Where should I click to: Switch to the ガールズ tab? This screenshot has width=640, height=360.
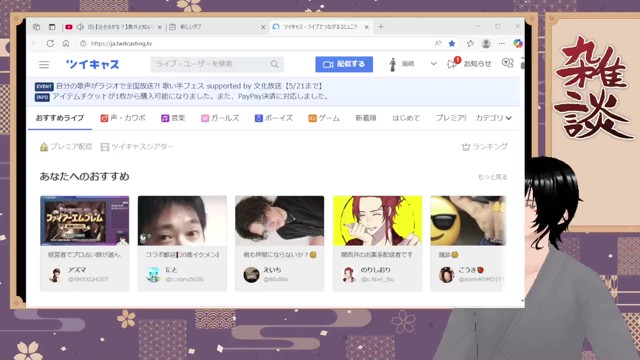coord(220,118)
